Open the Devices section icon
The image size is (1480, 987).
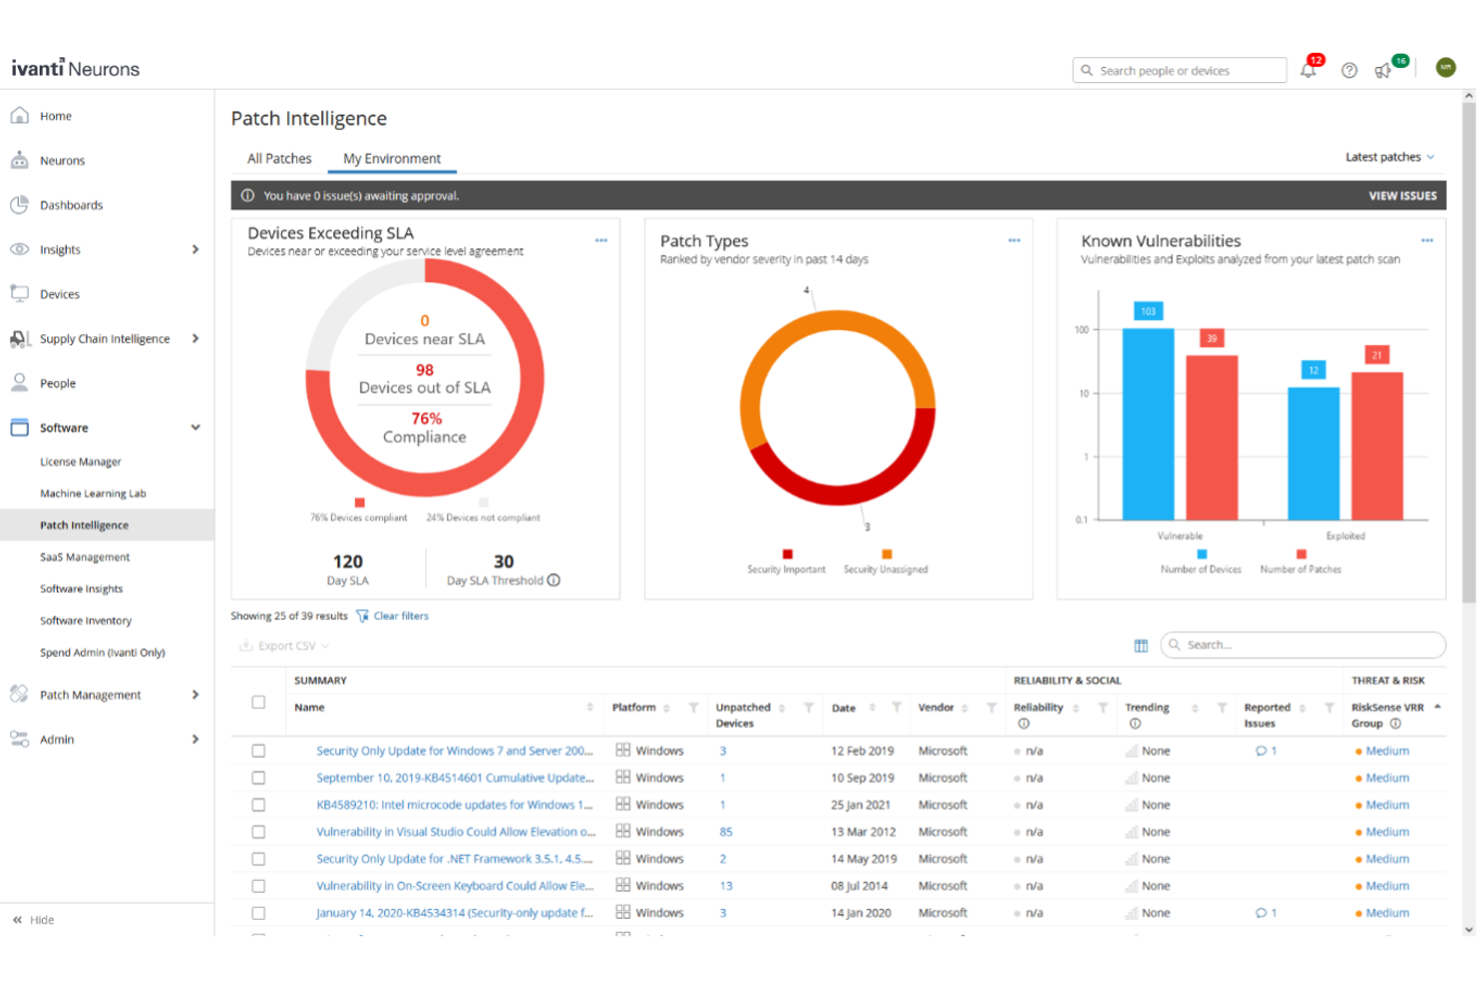[19, 293]
